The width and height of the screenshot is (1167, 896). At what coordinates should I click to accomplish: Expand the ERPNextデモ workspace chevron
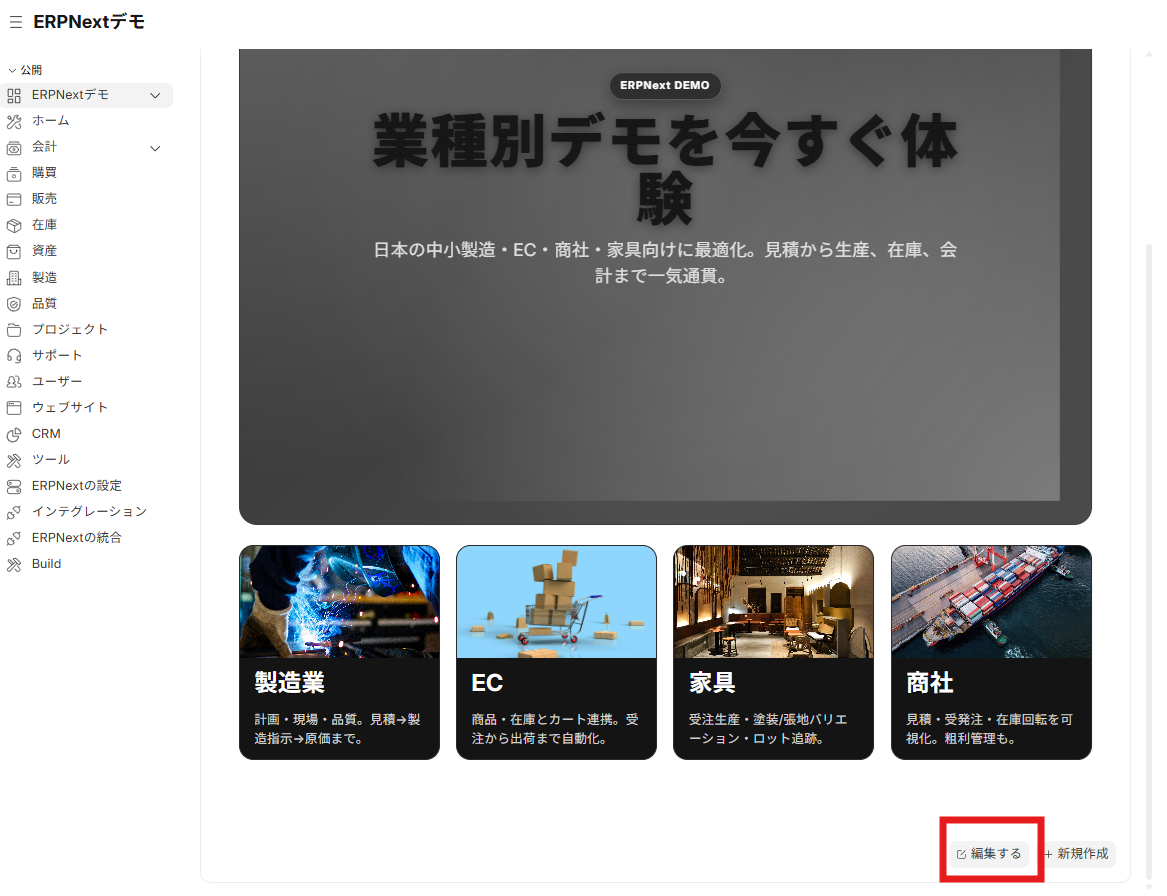pyautogui.click(x=155, y=95)
